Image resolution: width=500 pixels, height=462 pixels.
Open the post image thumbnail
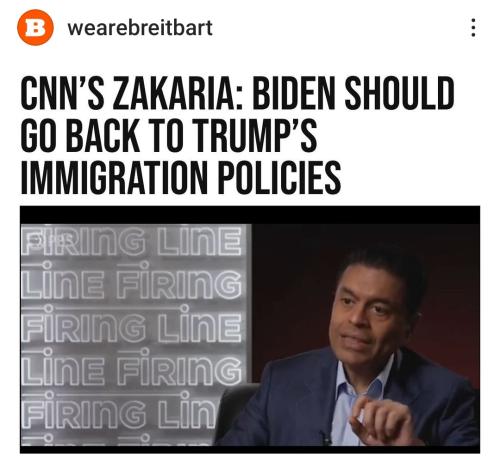(x=250, y=330)
